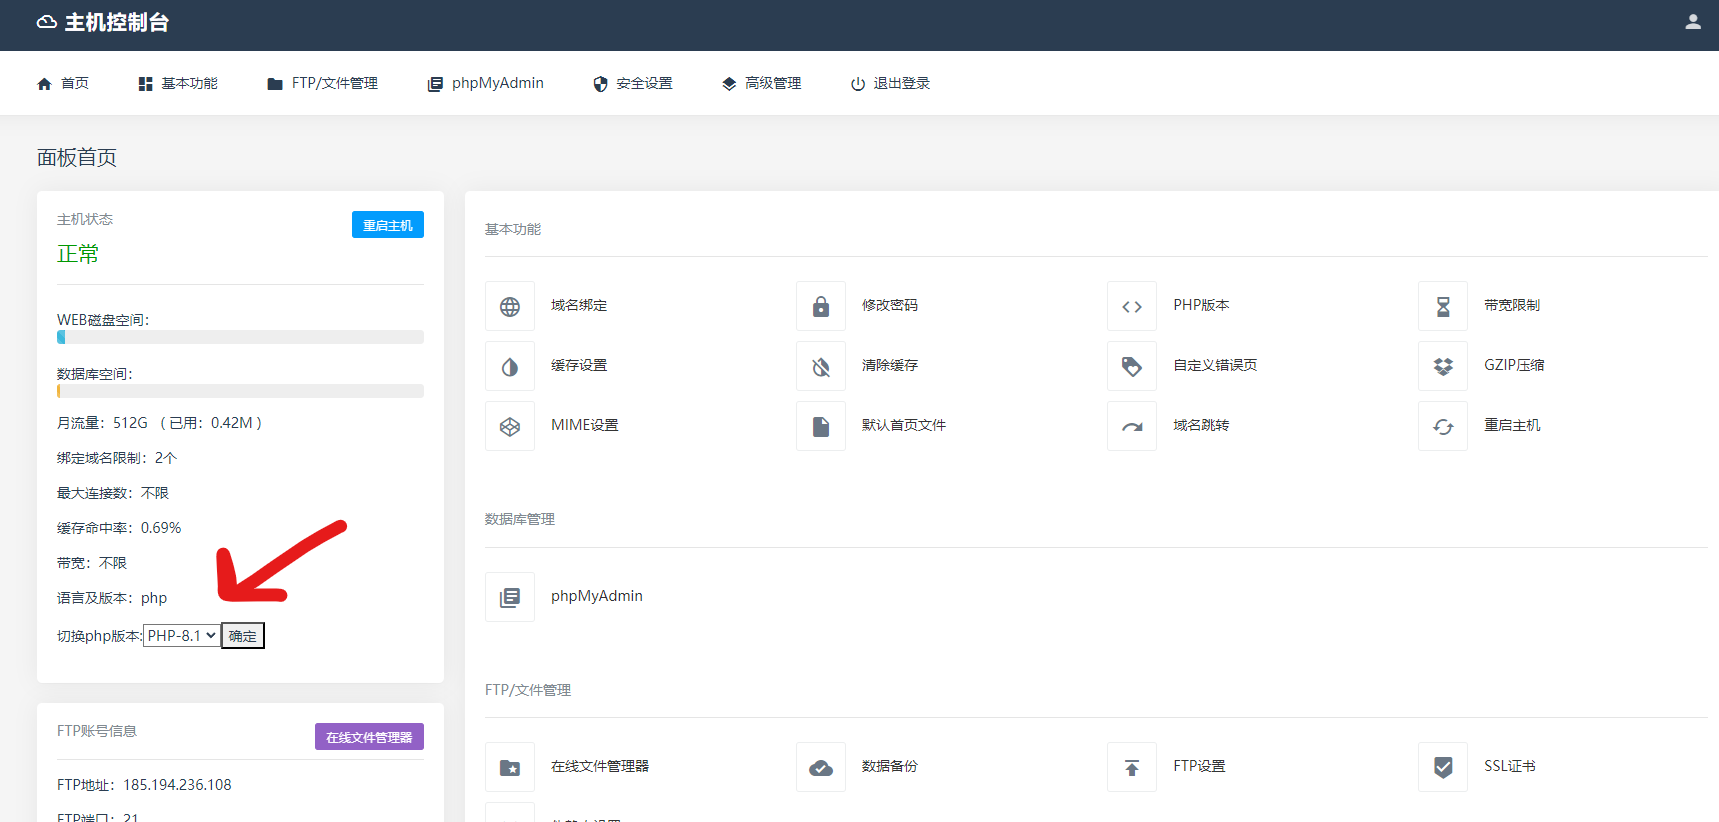Click the 安全设置 menu item
This screenshot has width=1719, height=822.
click(633, 83)
